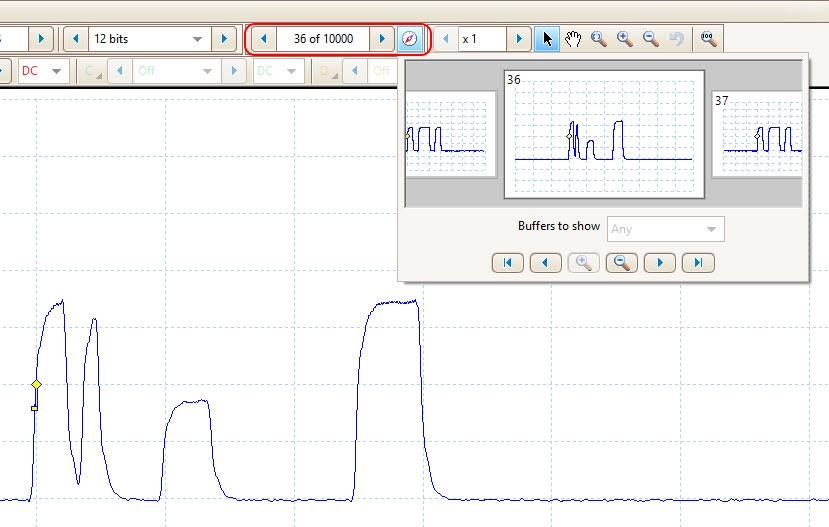Expand the 12 bits resolution dropdown
This screenshot has width=829, height=527.
point(195,39)
